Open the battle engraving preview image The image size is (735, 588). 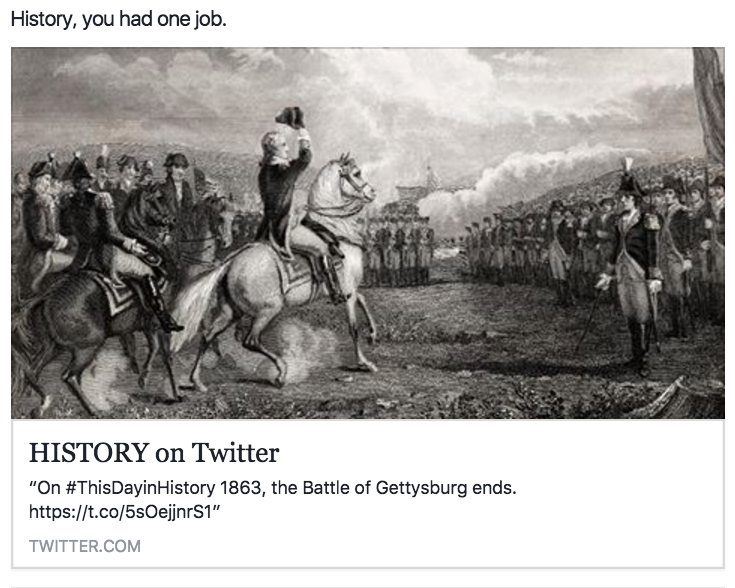pos(367,233)
